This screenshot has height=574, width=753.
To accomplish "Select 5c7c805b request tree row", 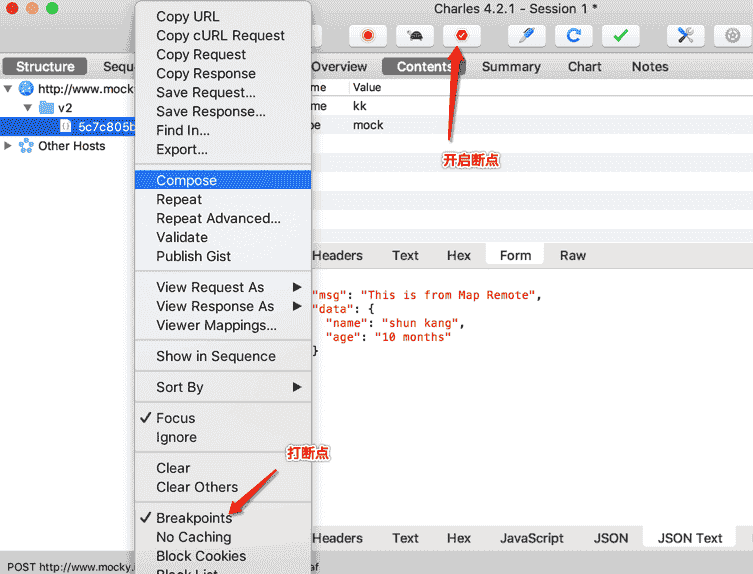I will [x=68, y=126].
